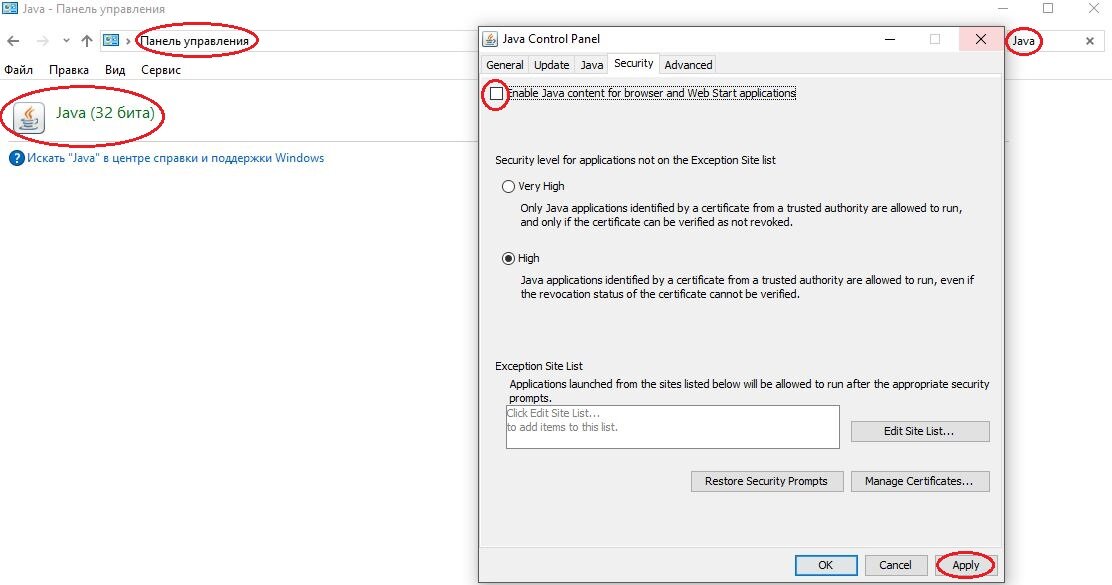Open the Вид menu
The image size is (1112, 585).
click(115, 69)
